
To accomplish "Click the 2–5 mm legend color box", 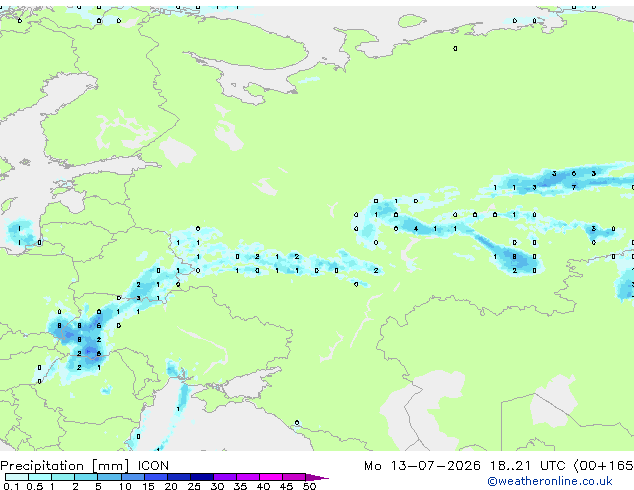I will tap(86, 477).
